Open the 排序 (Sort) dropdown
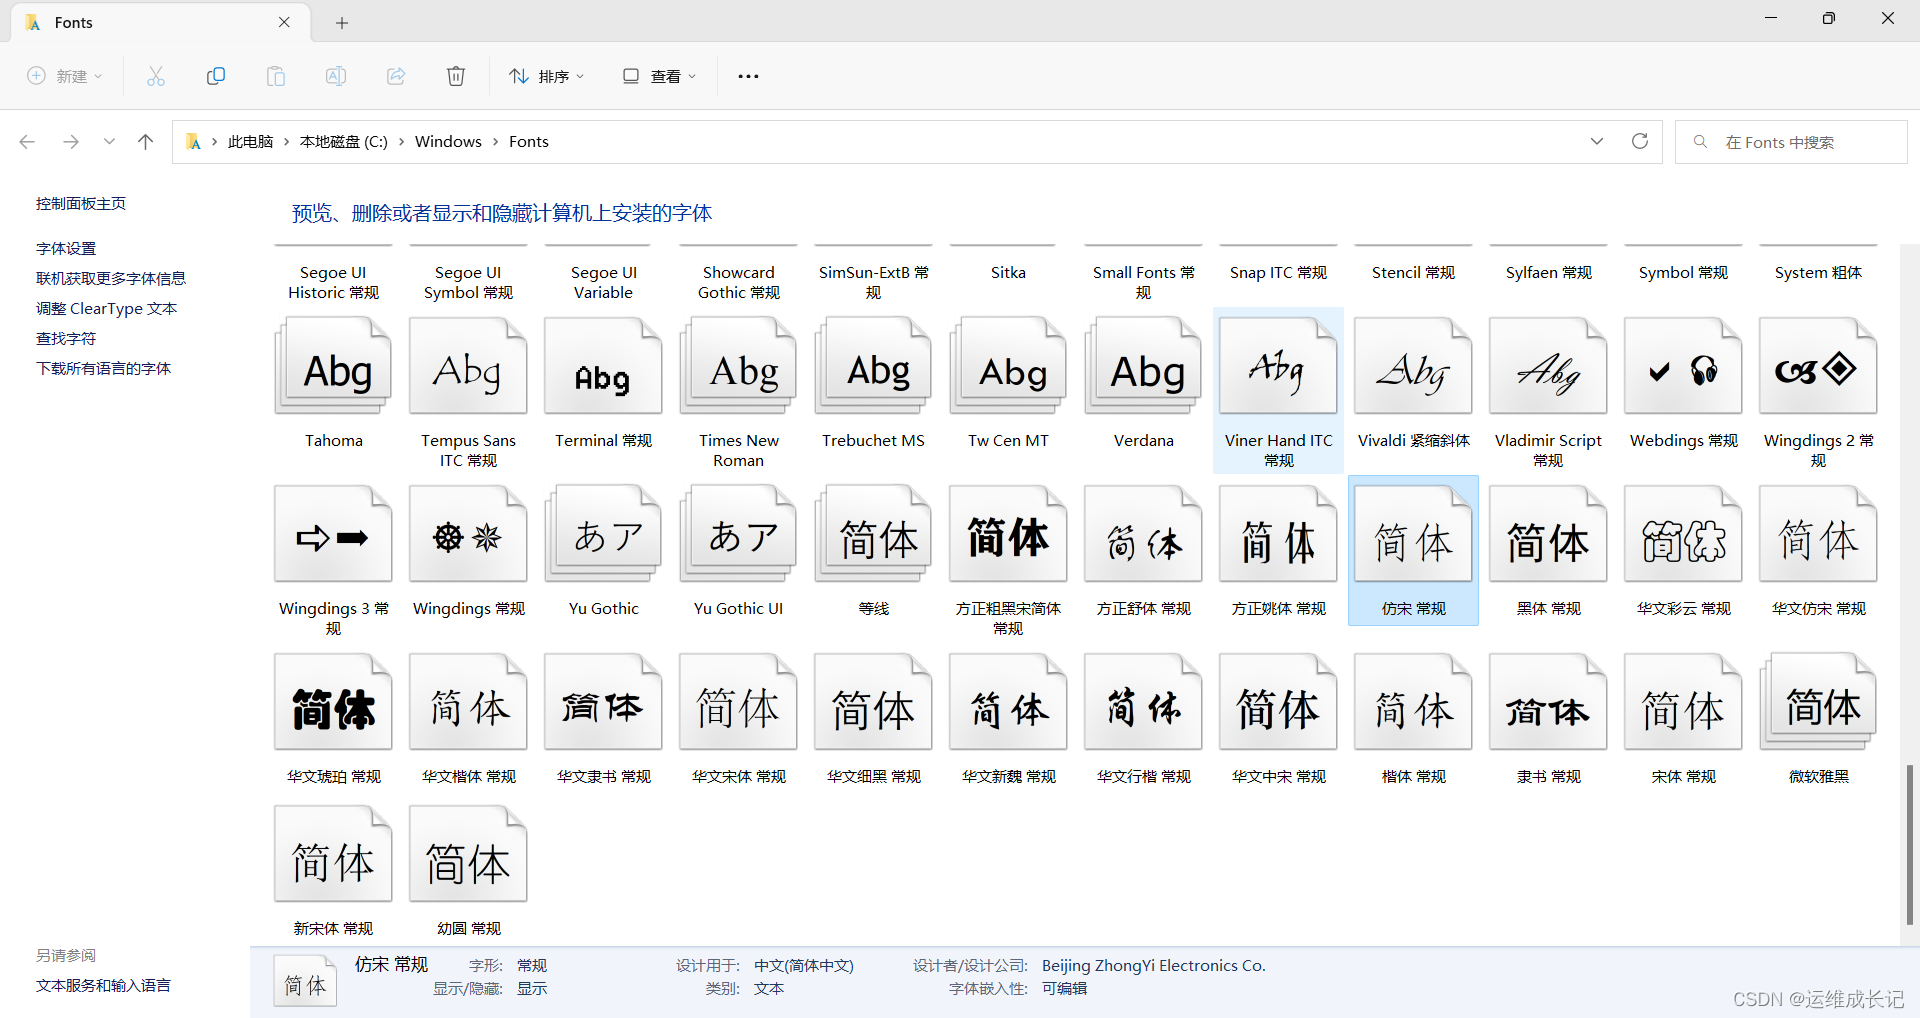The width and height of the screenshot is (1920, 1018). 546,76
